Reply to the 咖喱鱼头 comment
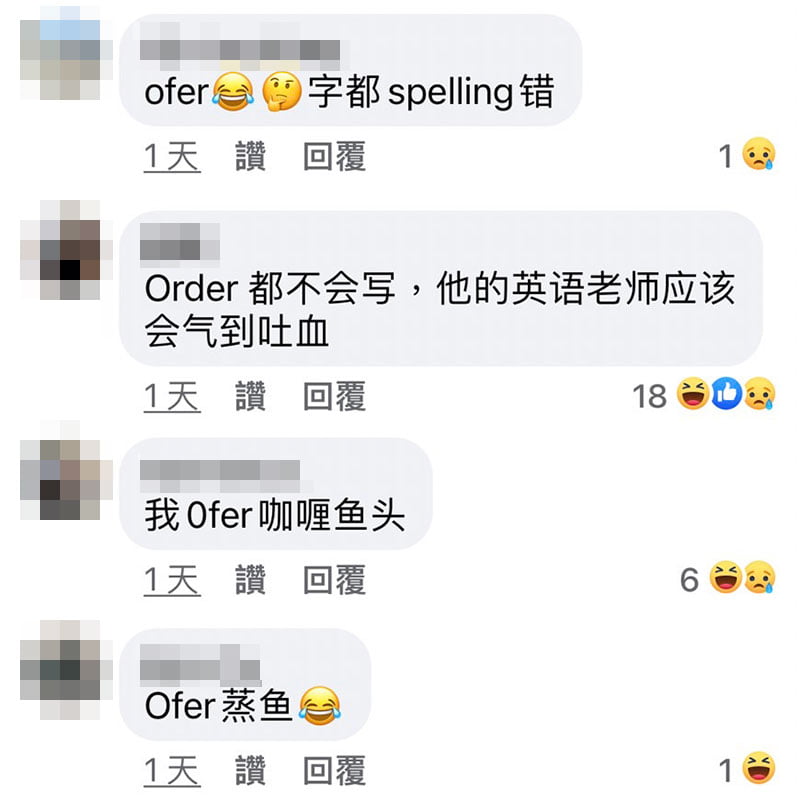Screen dimensions: 800x800 (335, 579)
